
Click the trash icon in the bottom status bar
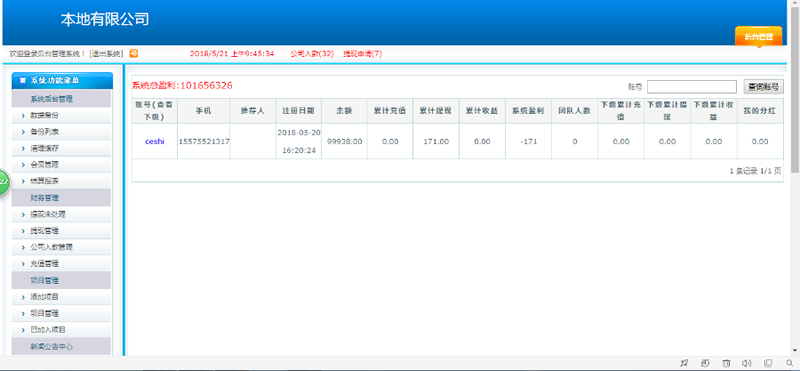point(726,363)
